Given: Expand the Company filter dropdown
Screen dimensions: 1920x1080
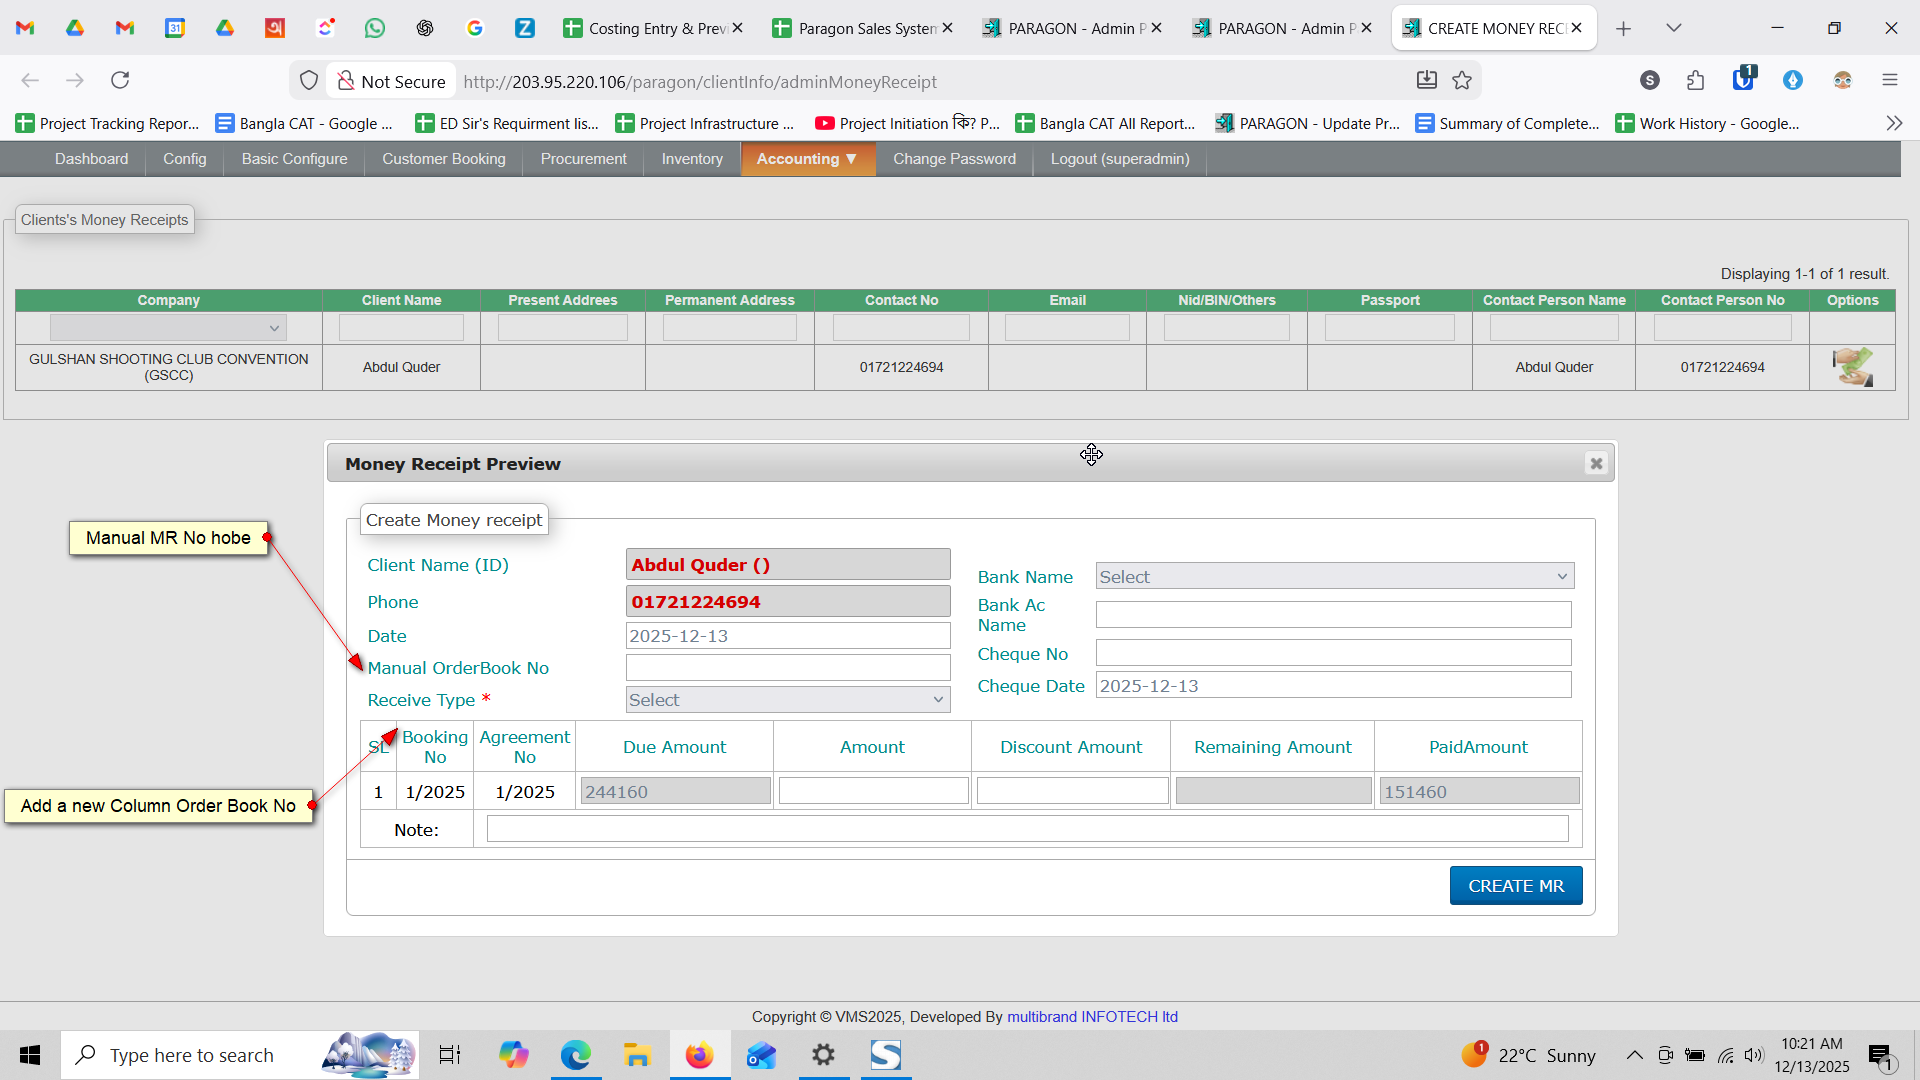Looking at the screenshot, I should [x=168, y=328].
